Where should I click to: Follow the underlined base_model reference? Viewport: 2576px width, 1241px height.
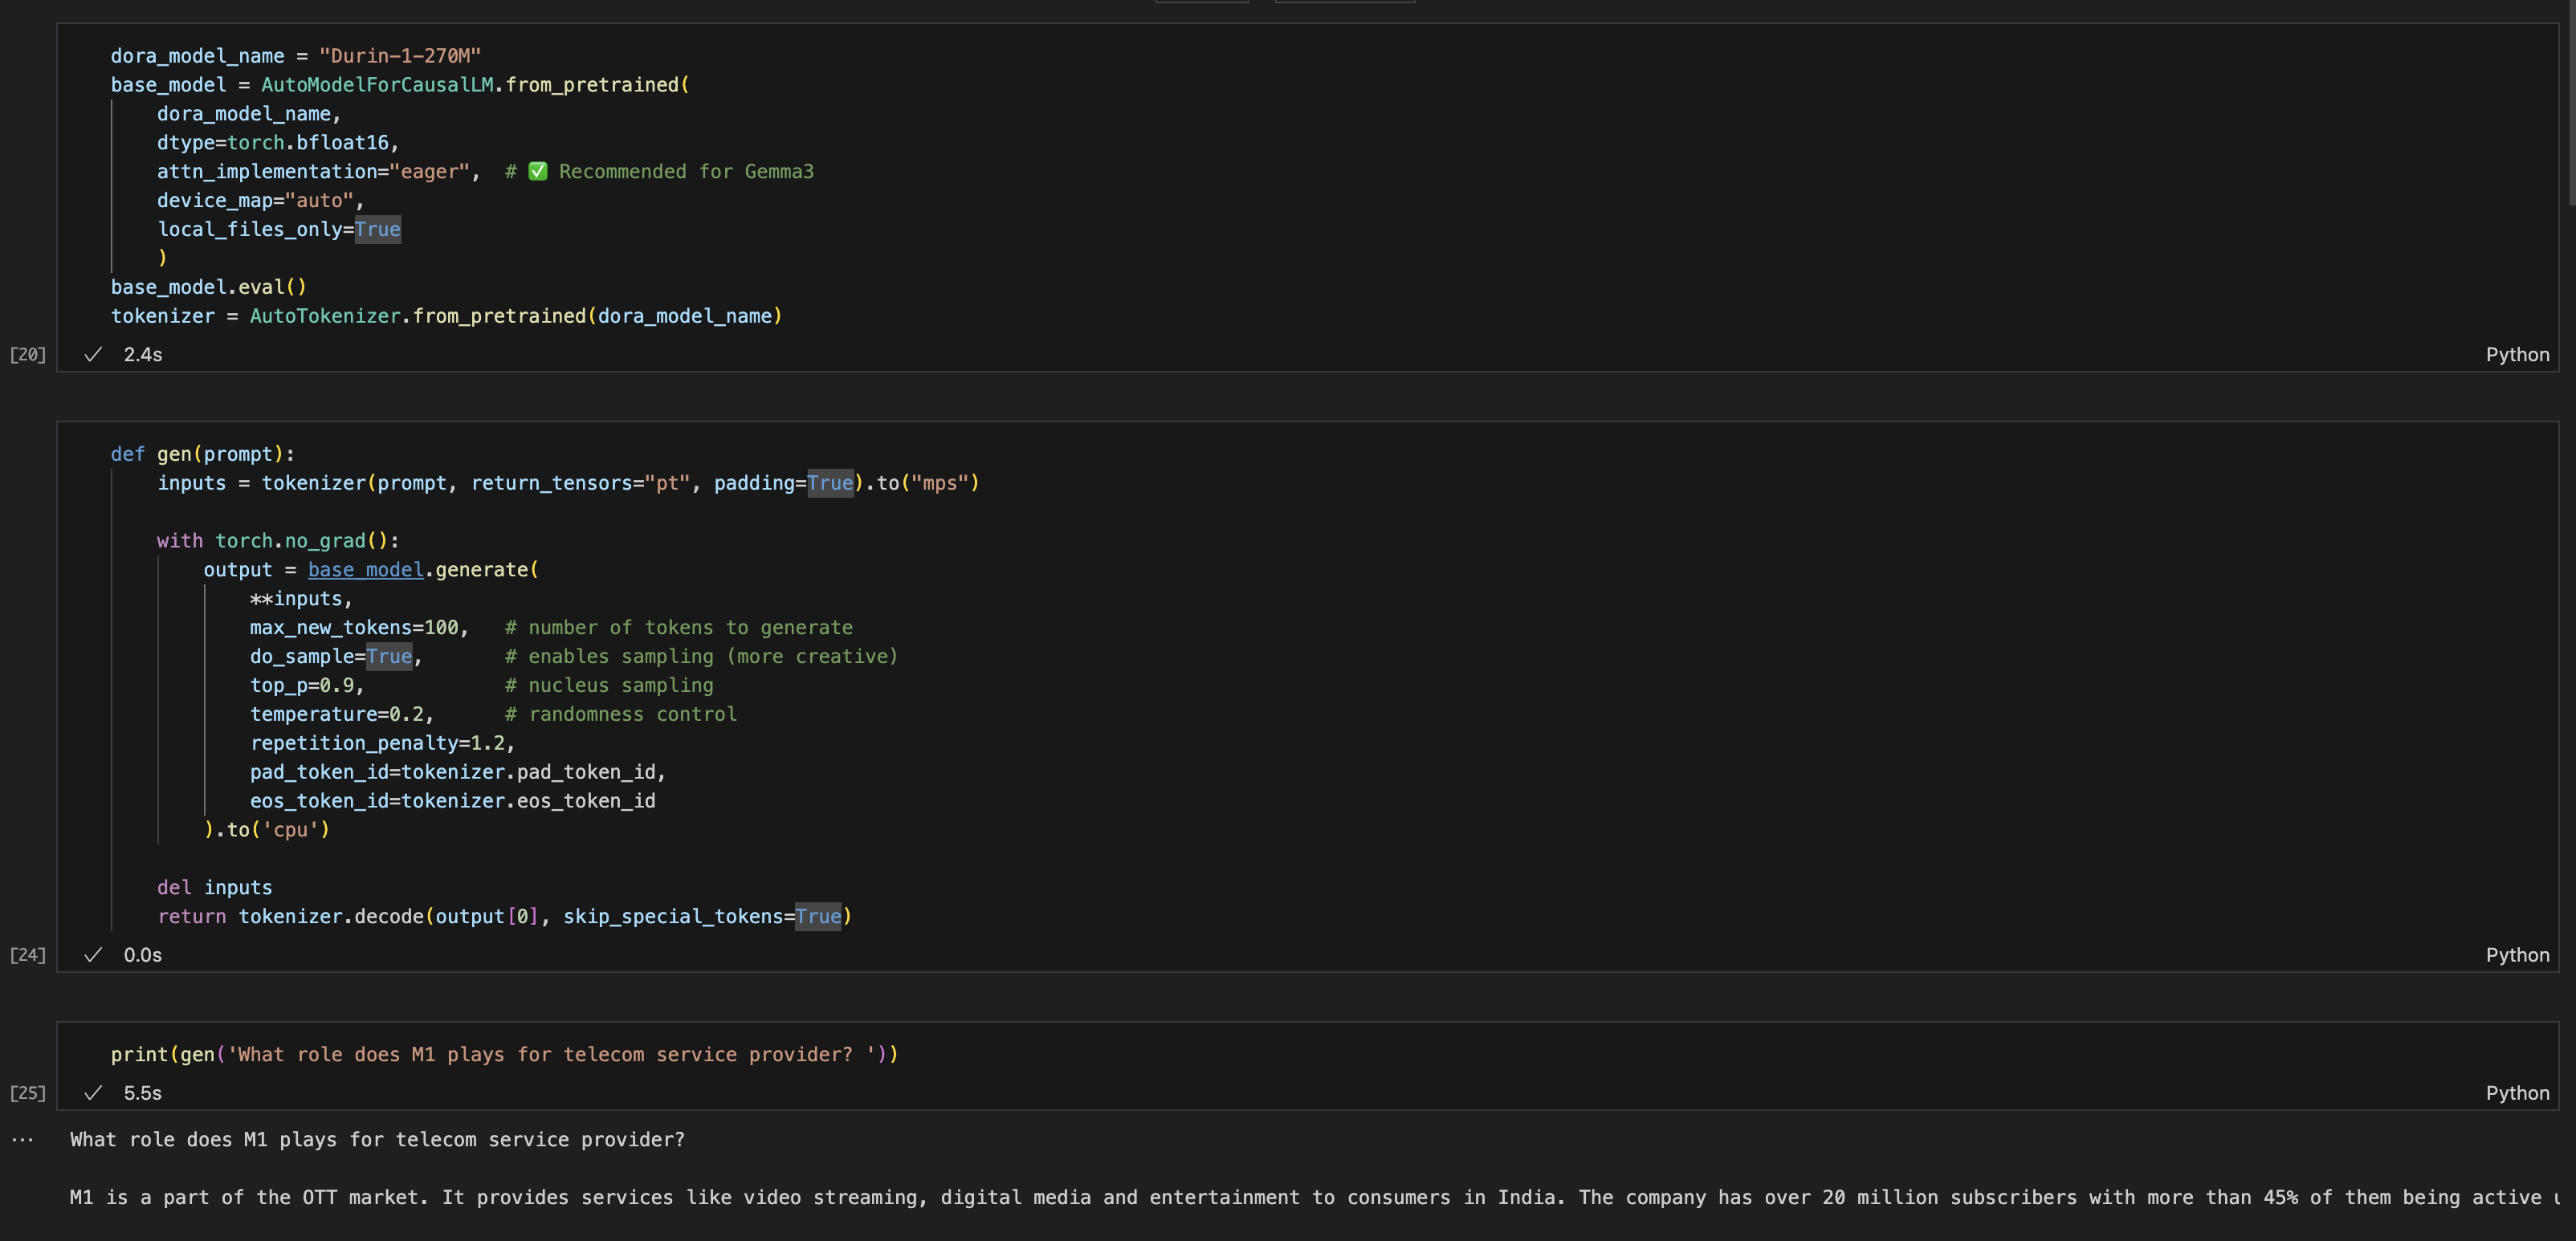pyautogui.click(x=365, y=569)
